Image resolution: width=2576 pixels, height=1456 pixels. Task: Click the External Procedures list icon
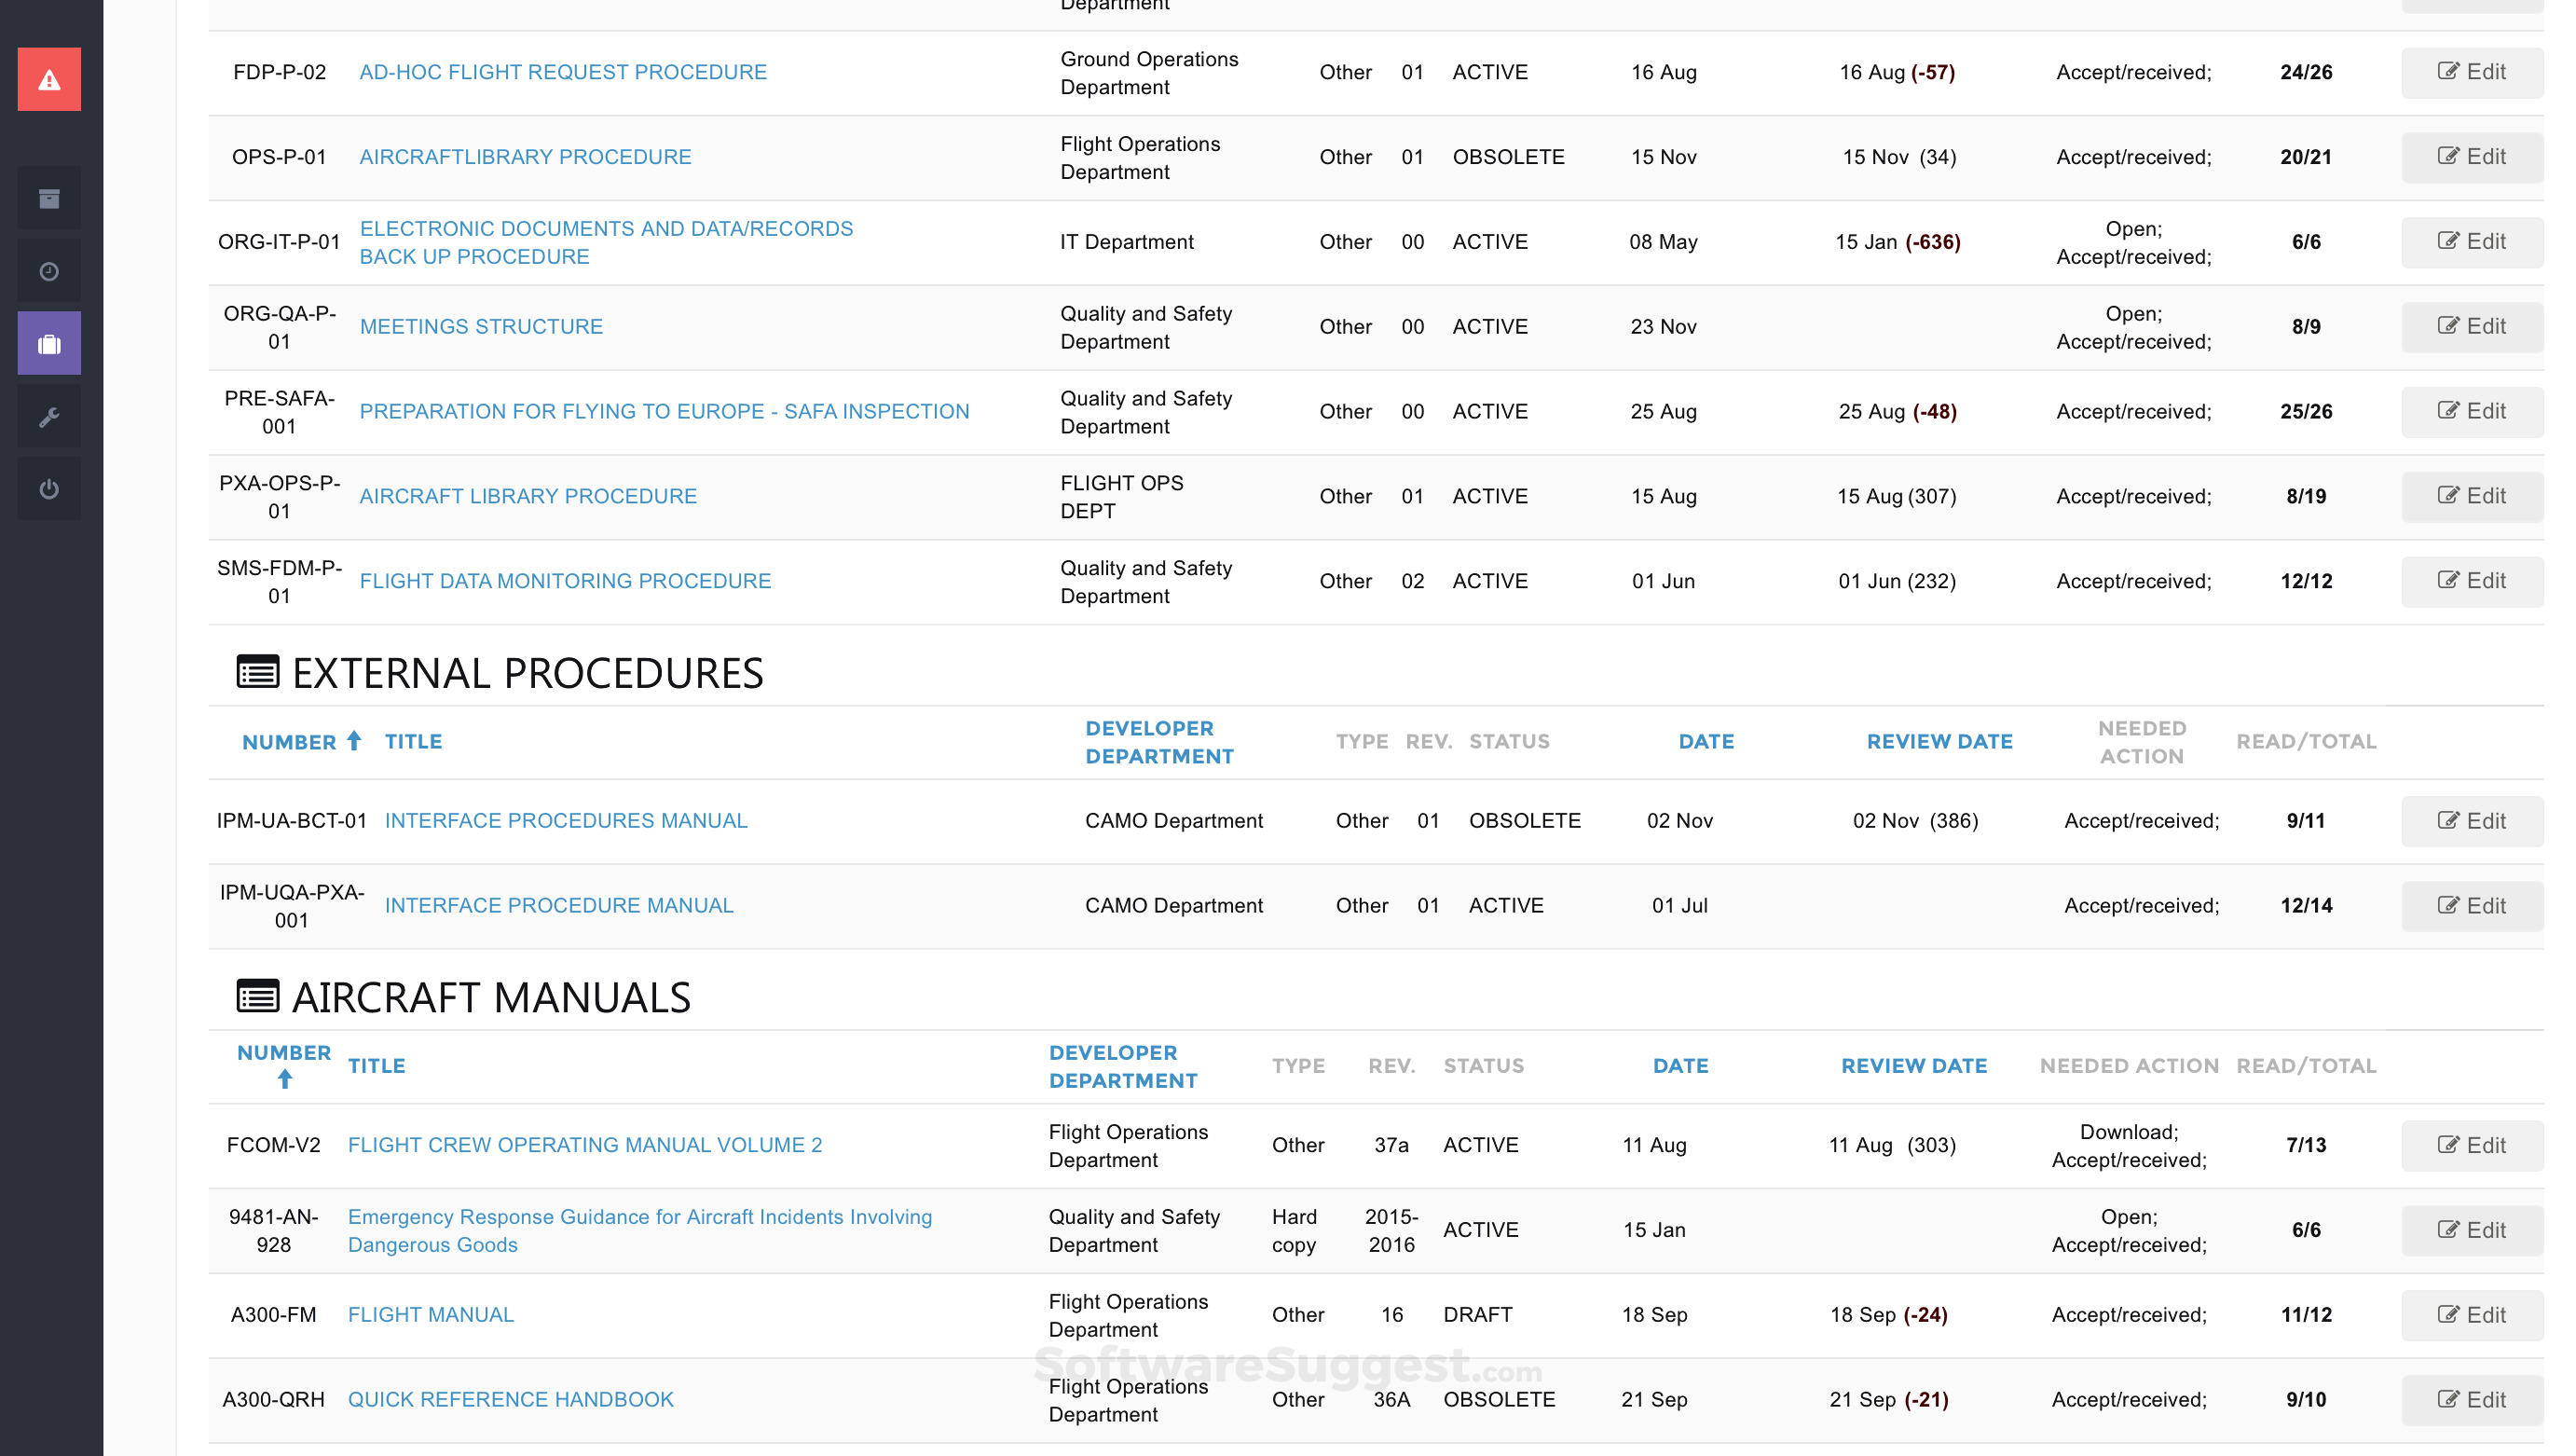[257, 672]
